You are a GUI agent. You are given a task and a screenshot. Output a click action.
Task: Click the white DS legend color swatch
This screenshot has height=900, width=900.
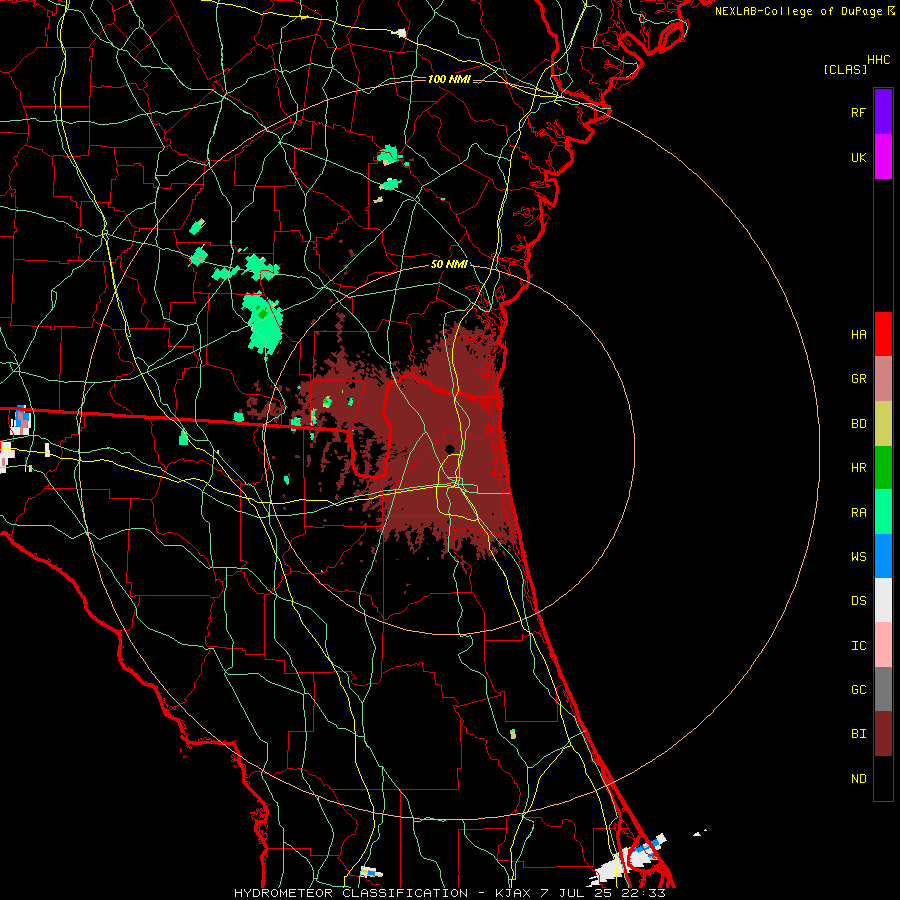pos(883,600)
